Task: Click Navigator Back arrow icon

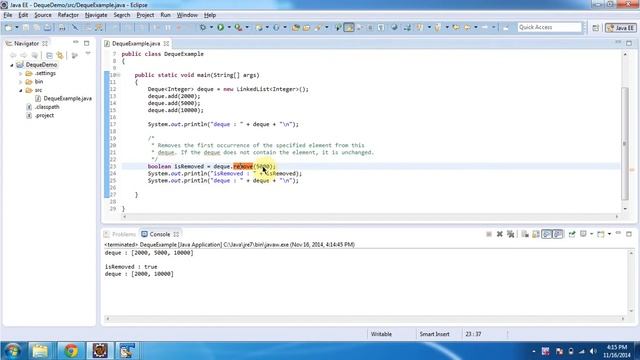Action: [13, 55]
